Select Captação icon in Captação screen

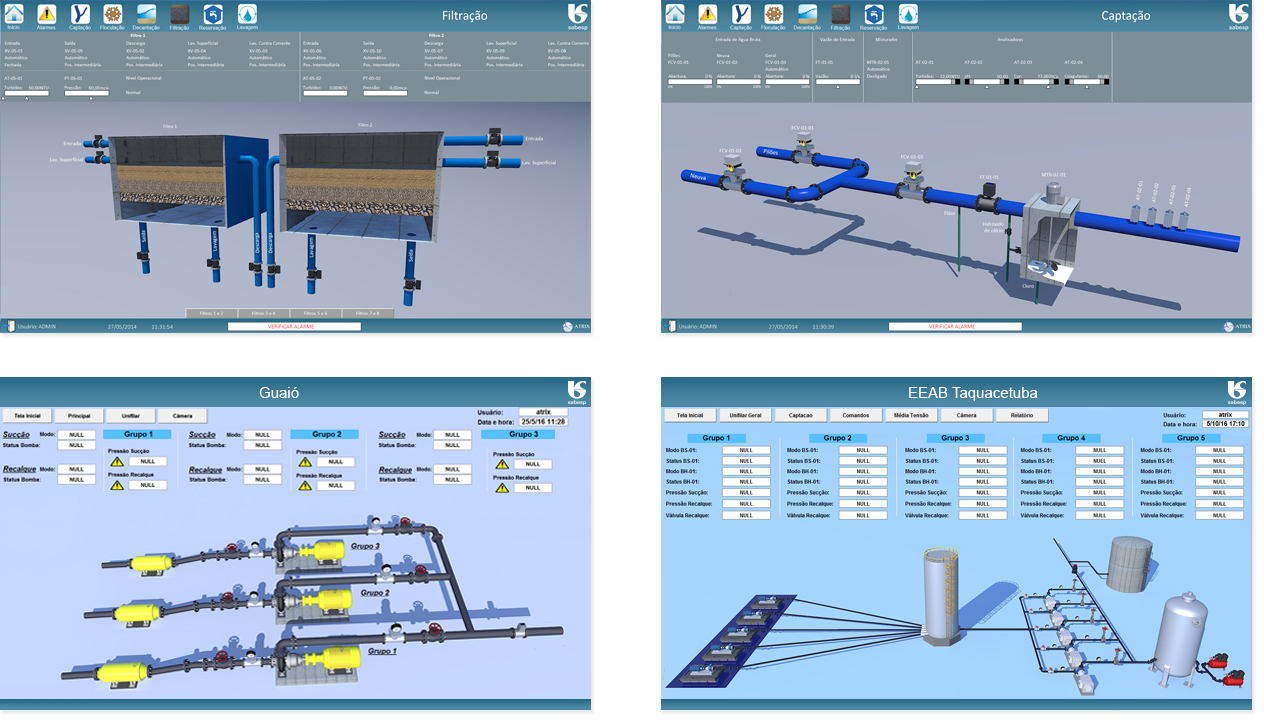[x=741, y=14]
